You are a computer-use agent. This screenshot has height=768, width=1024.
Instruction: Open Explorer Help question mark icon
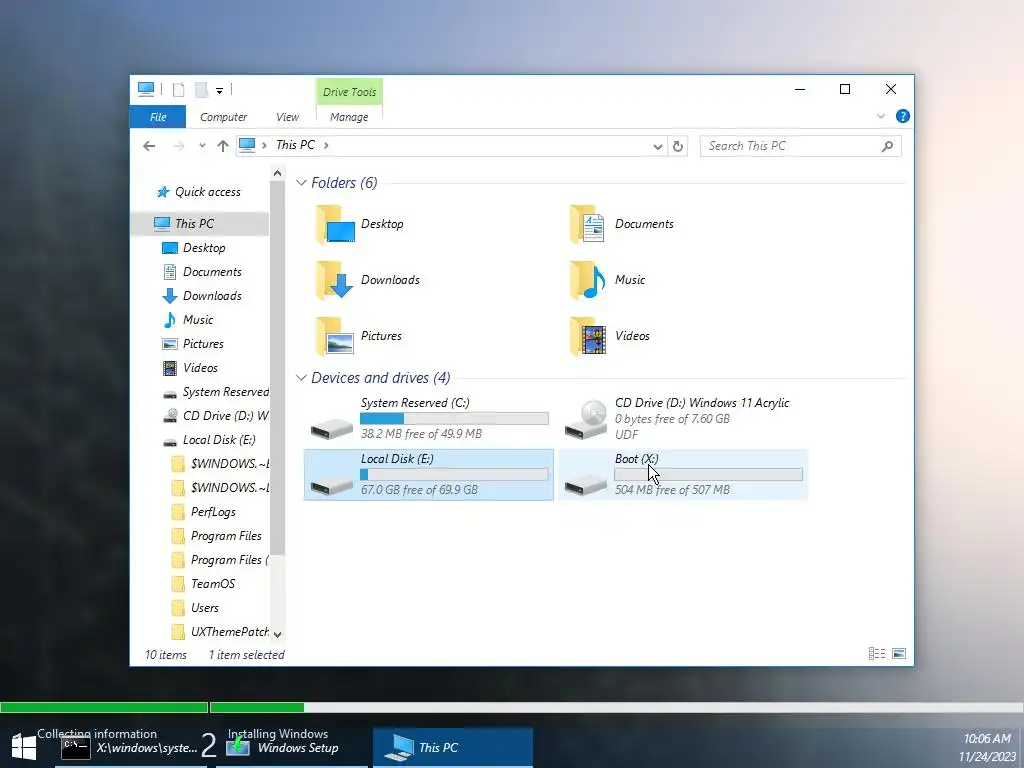pyautogui.click(x=903, y=116)
